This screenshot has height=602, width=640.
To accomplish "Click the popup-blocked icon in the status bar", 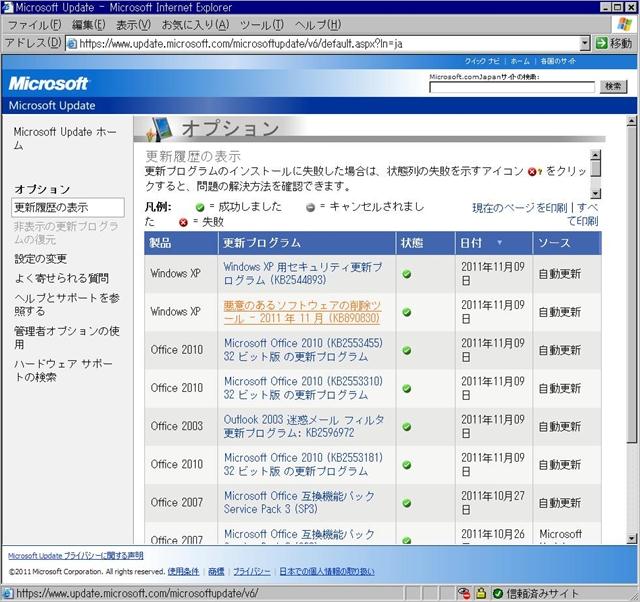I will pos(464,593).
